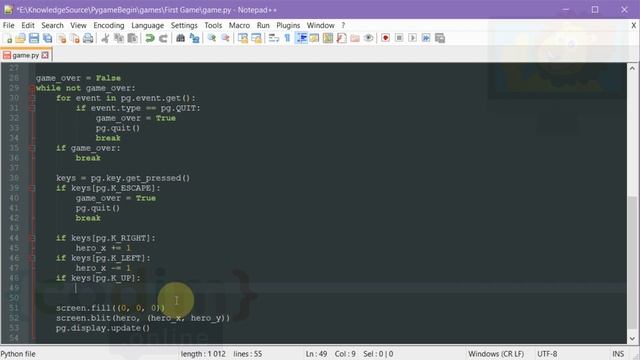Collapse the while loop at line 29
The image size is (640, 360).
(32, 88)
